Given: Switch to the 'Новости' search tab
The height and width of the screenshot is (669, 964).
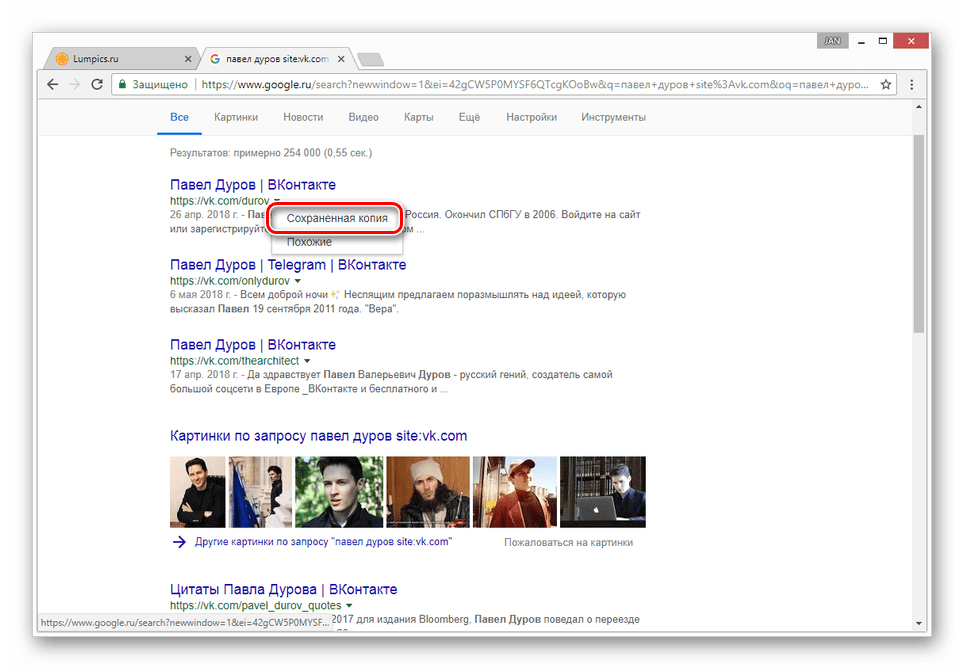Looking at the screenshot, I should click(x=303, y=117).
